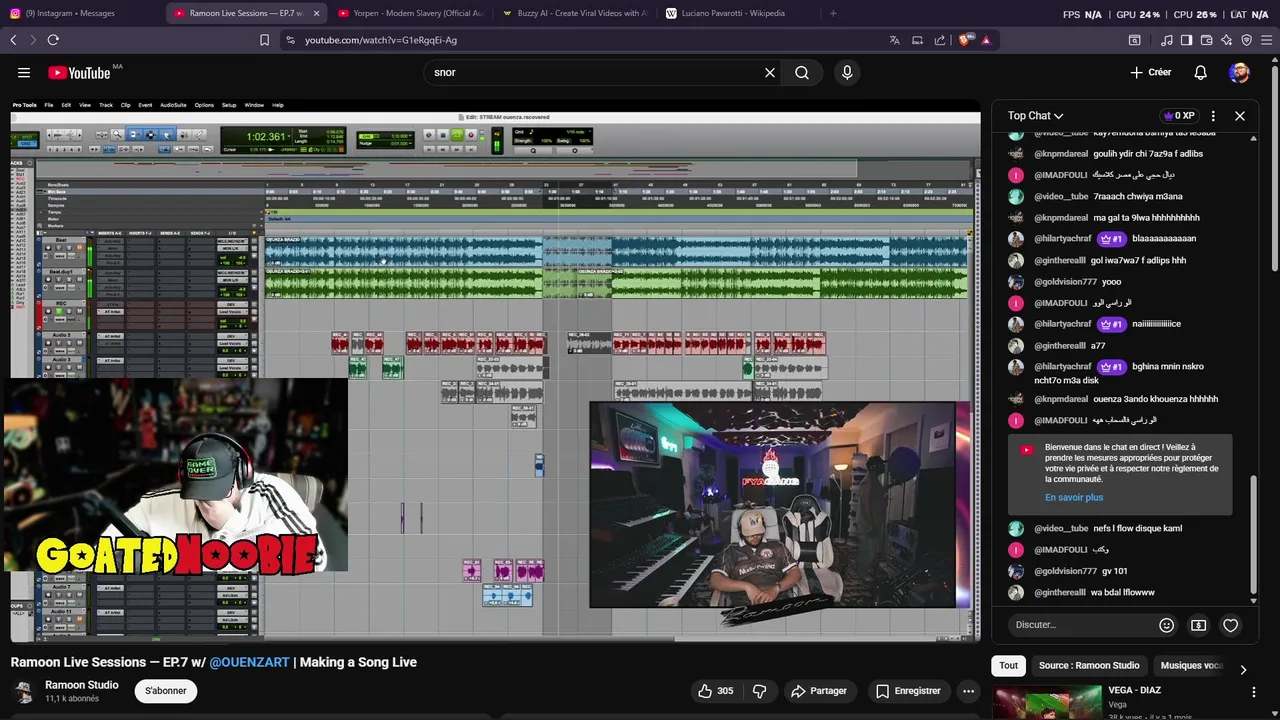The image size is (1280, 720).
Task: Bookmark this page in the address bar
Action: (264, 40)
